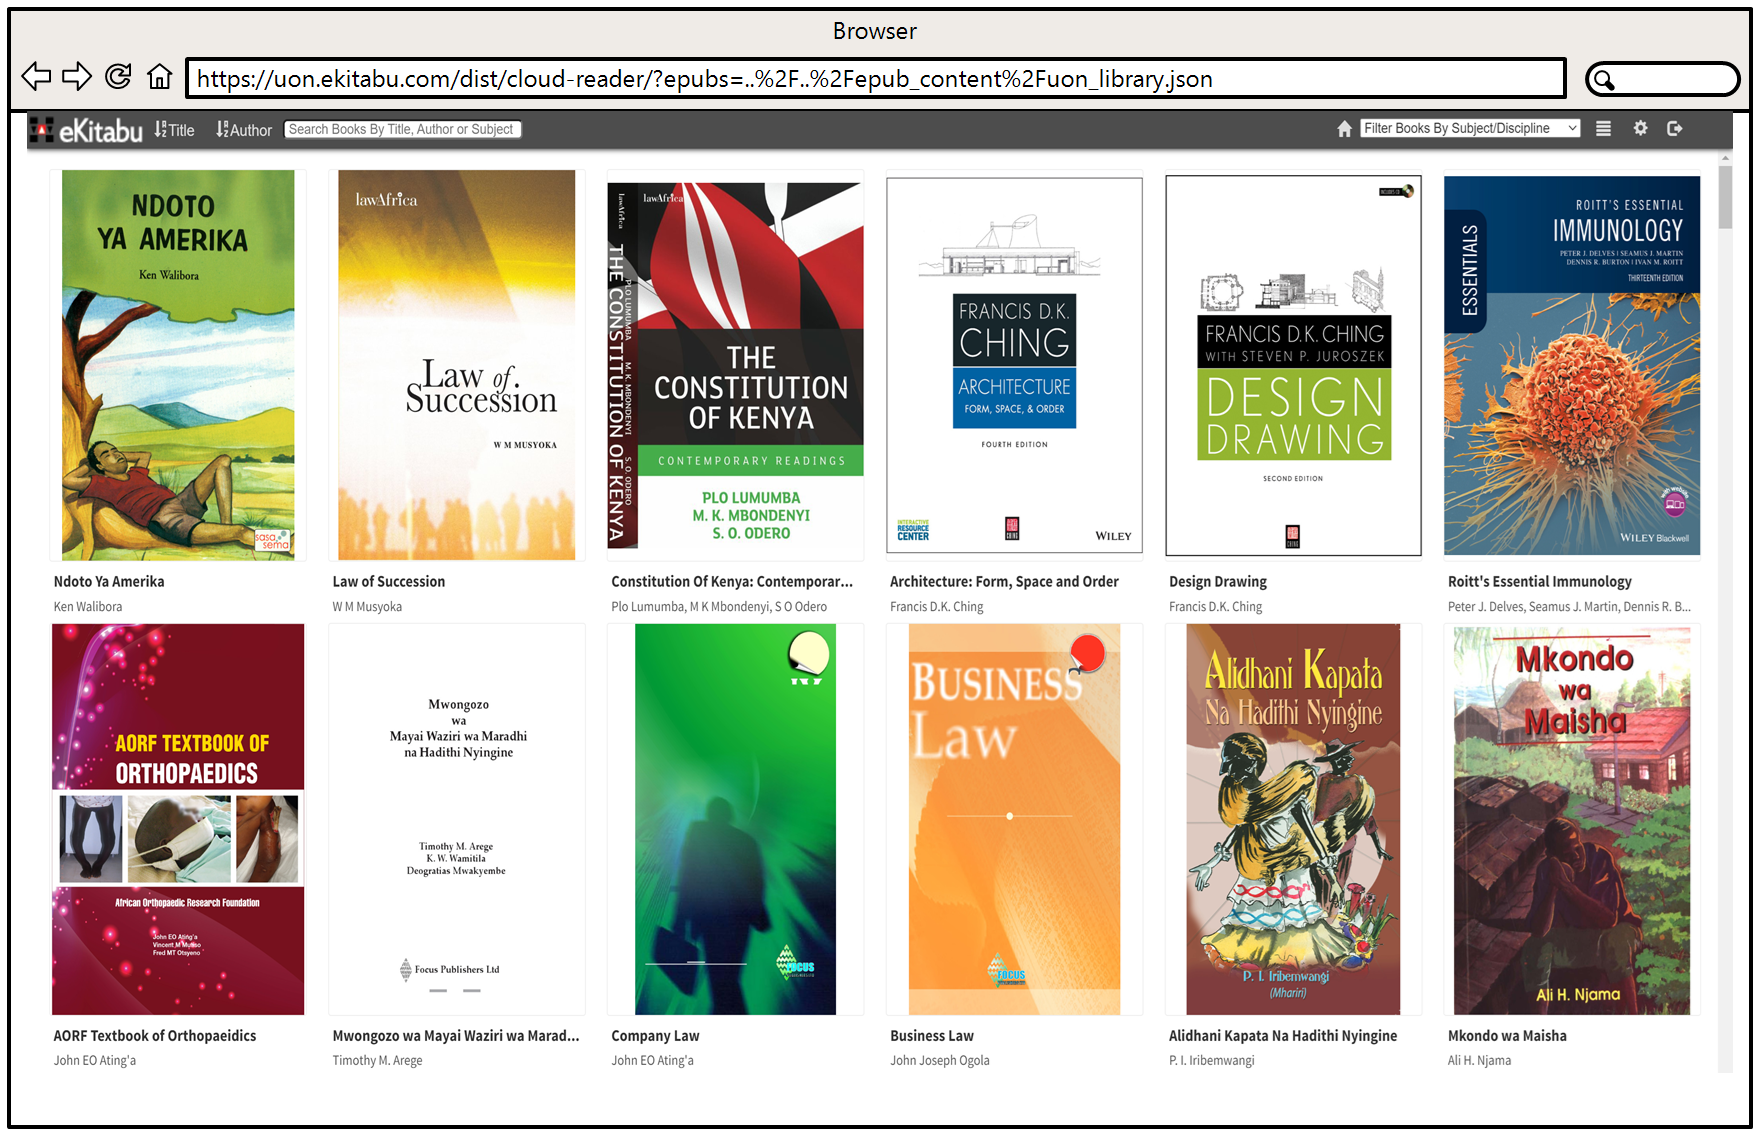Open The Constitution of Kenya cover
Screen dimensions: 1761x1141
[735, 365]
